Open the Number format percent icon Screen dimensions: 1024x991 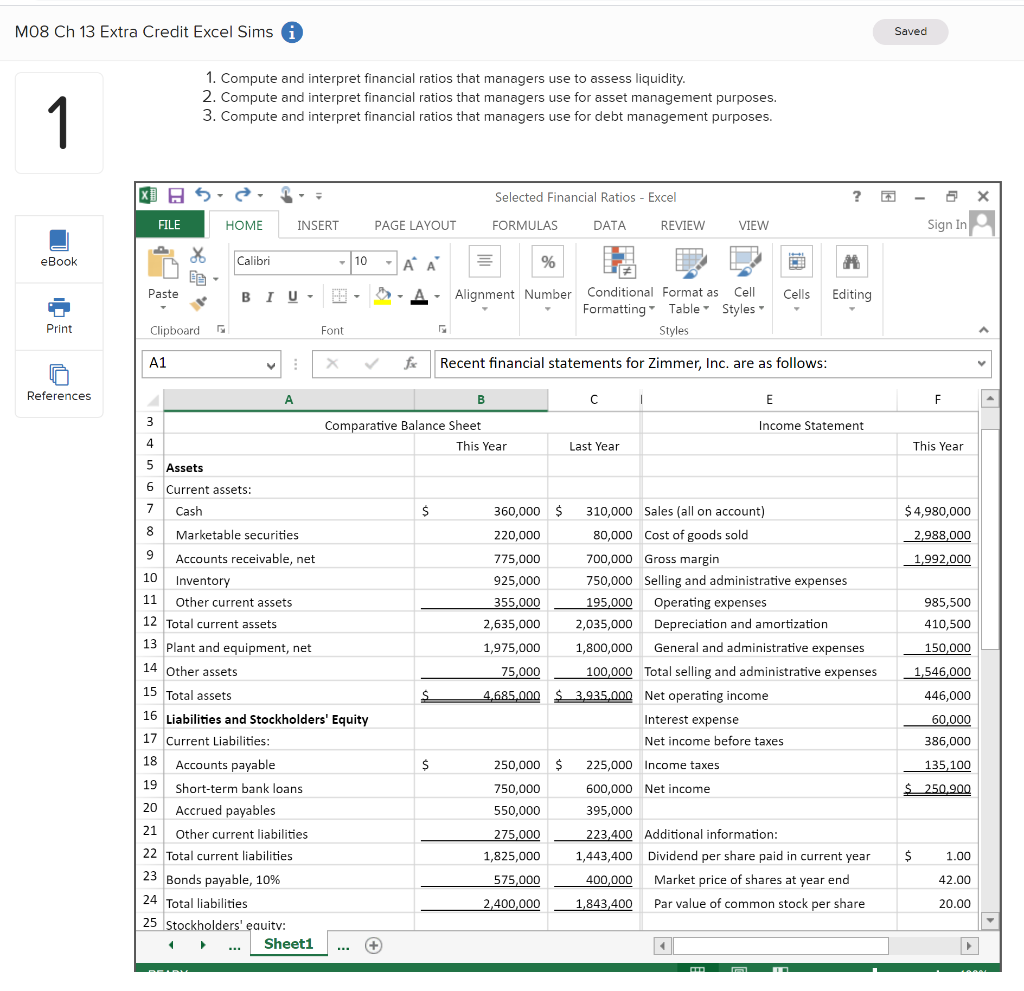tap(548, 261)
